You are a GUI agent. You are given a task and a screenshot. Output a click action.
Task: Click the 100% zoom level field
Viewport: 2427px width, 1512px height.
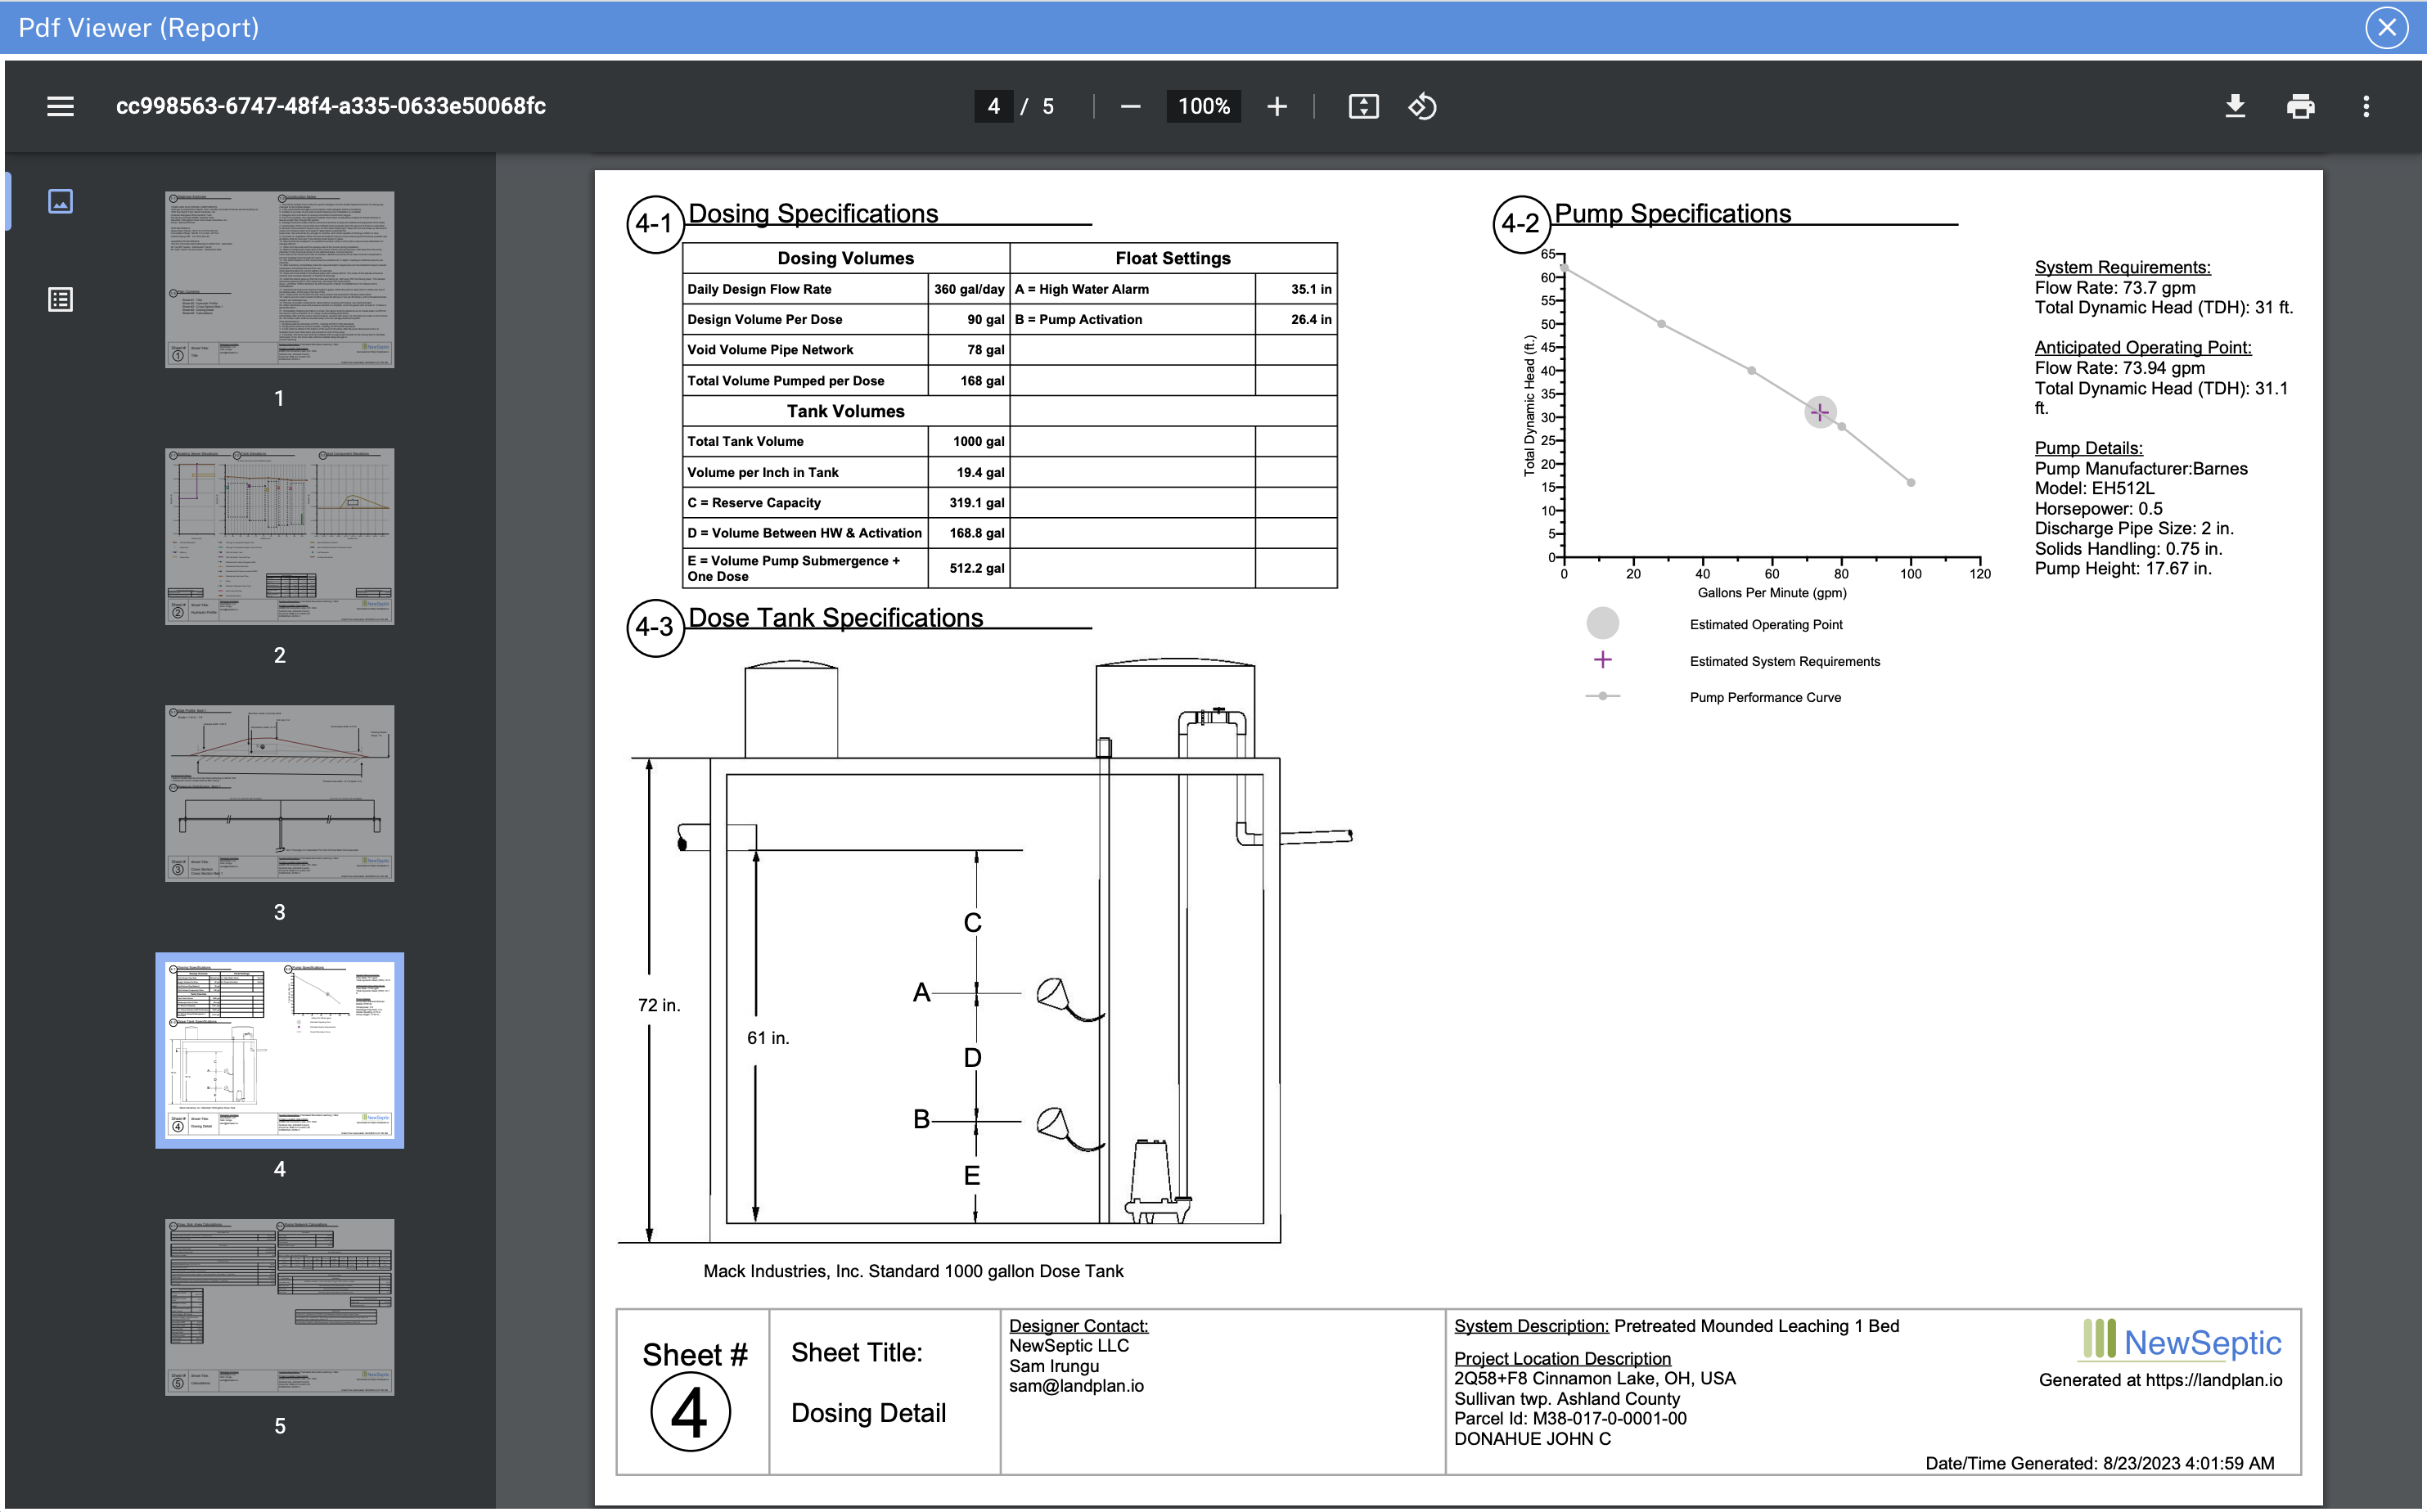click(x=1203, y=106)
